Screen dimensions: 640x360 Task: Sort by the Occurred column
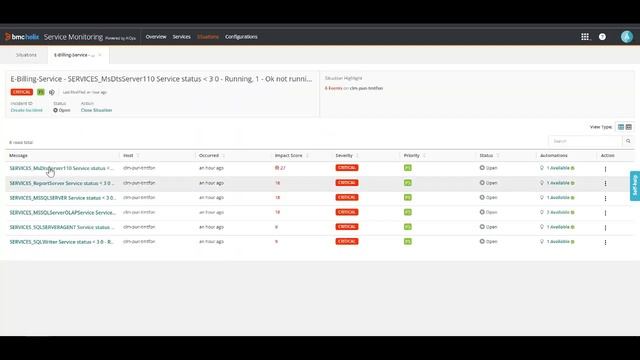point(224,156)
